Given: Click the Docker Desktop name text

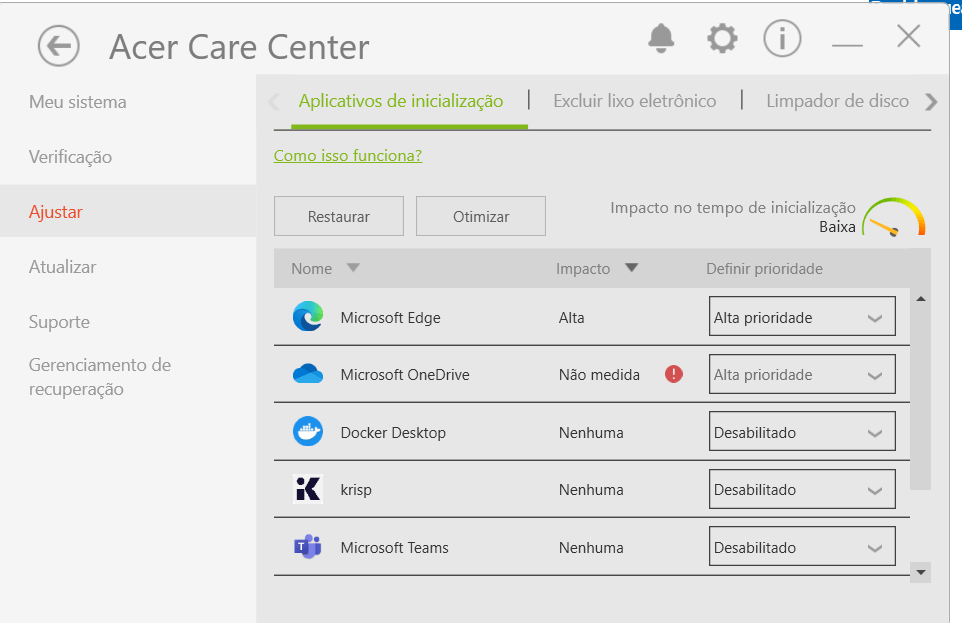Looking at the screenshot, I should [x=393, y=432].
